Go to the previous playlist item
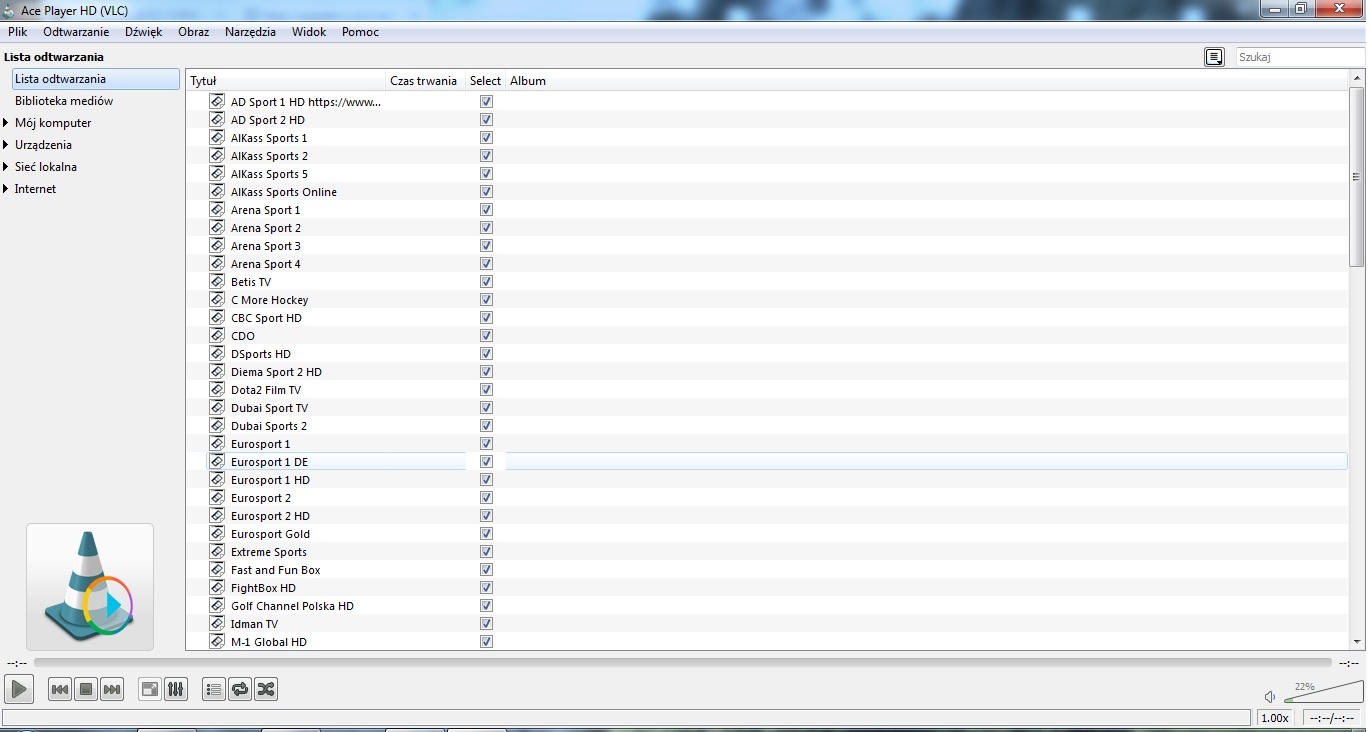The width and height of the screenshot is (1369, 732). click(60, 689)
